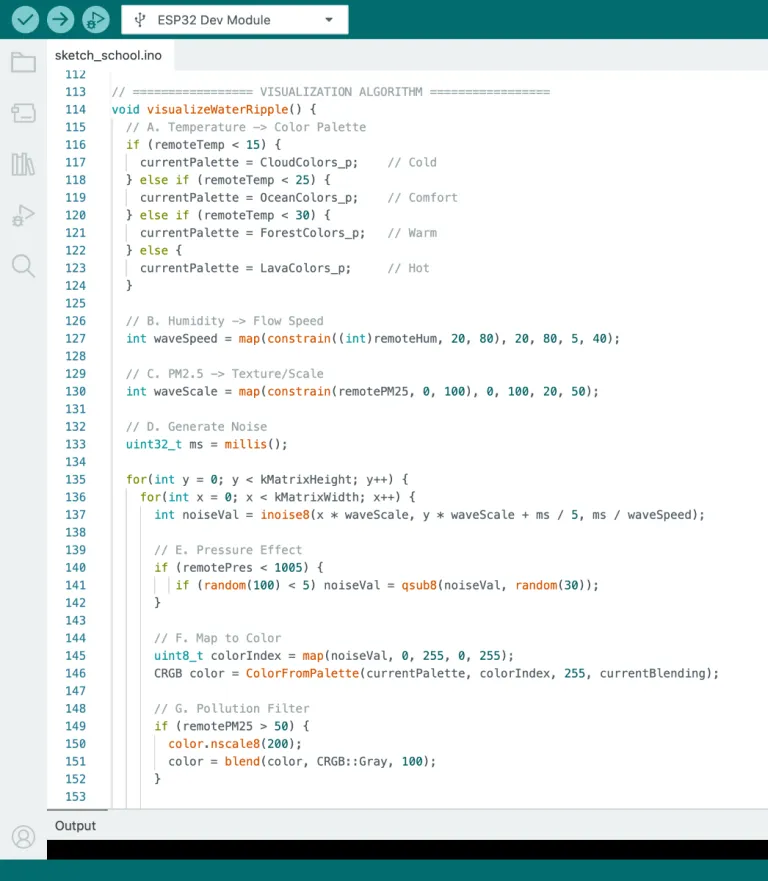Click line number 127 in gutter
Image resolution: width=768 pixels, height=881 pixels.
coord(75,339)
